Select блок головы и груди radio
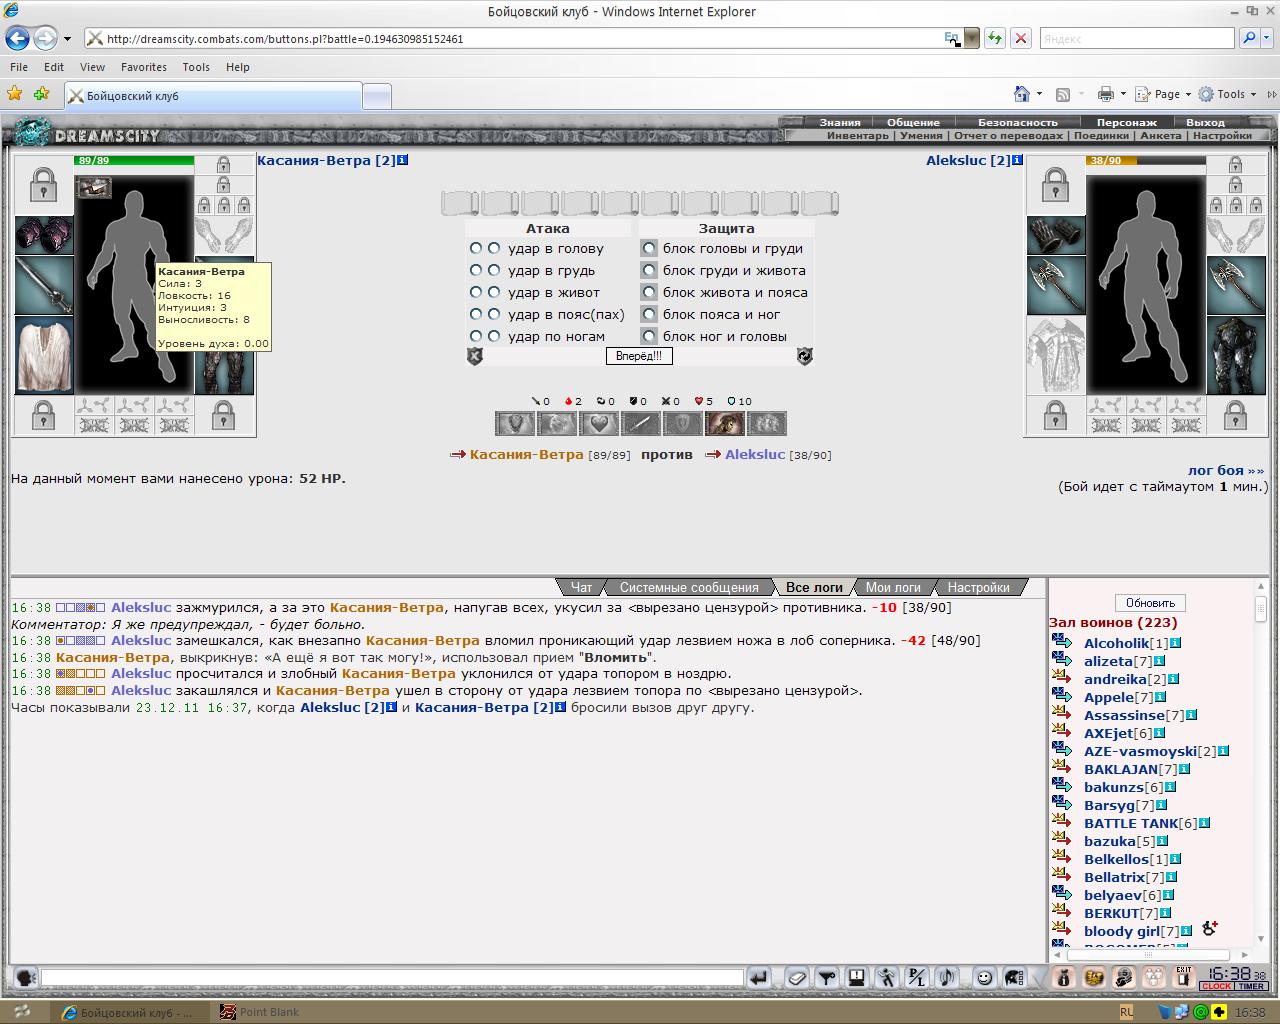 click(x=650, y=248)
